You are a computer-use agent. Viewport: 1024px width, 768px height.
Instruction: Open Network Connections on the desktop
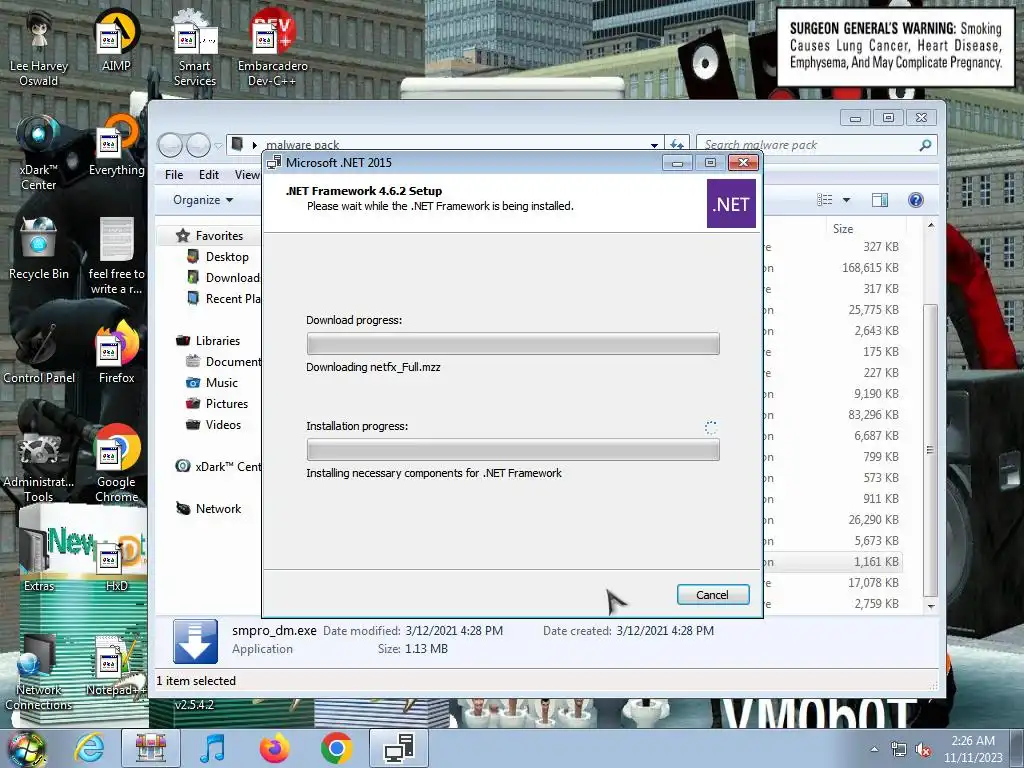click(x=39, y=673)
